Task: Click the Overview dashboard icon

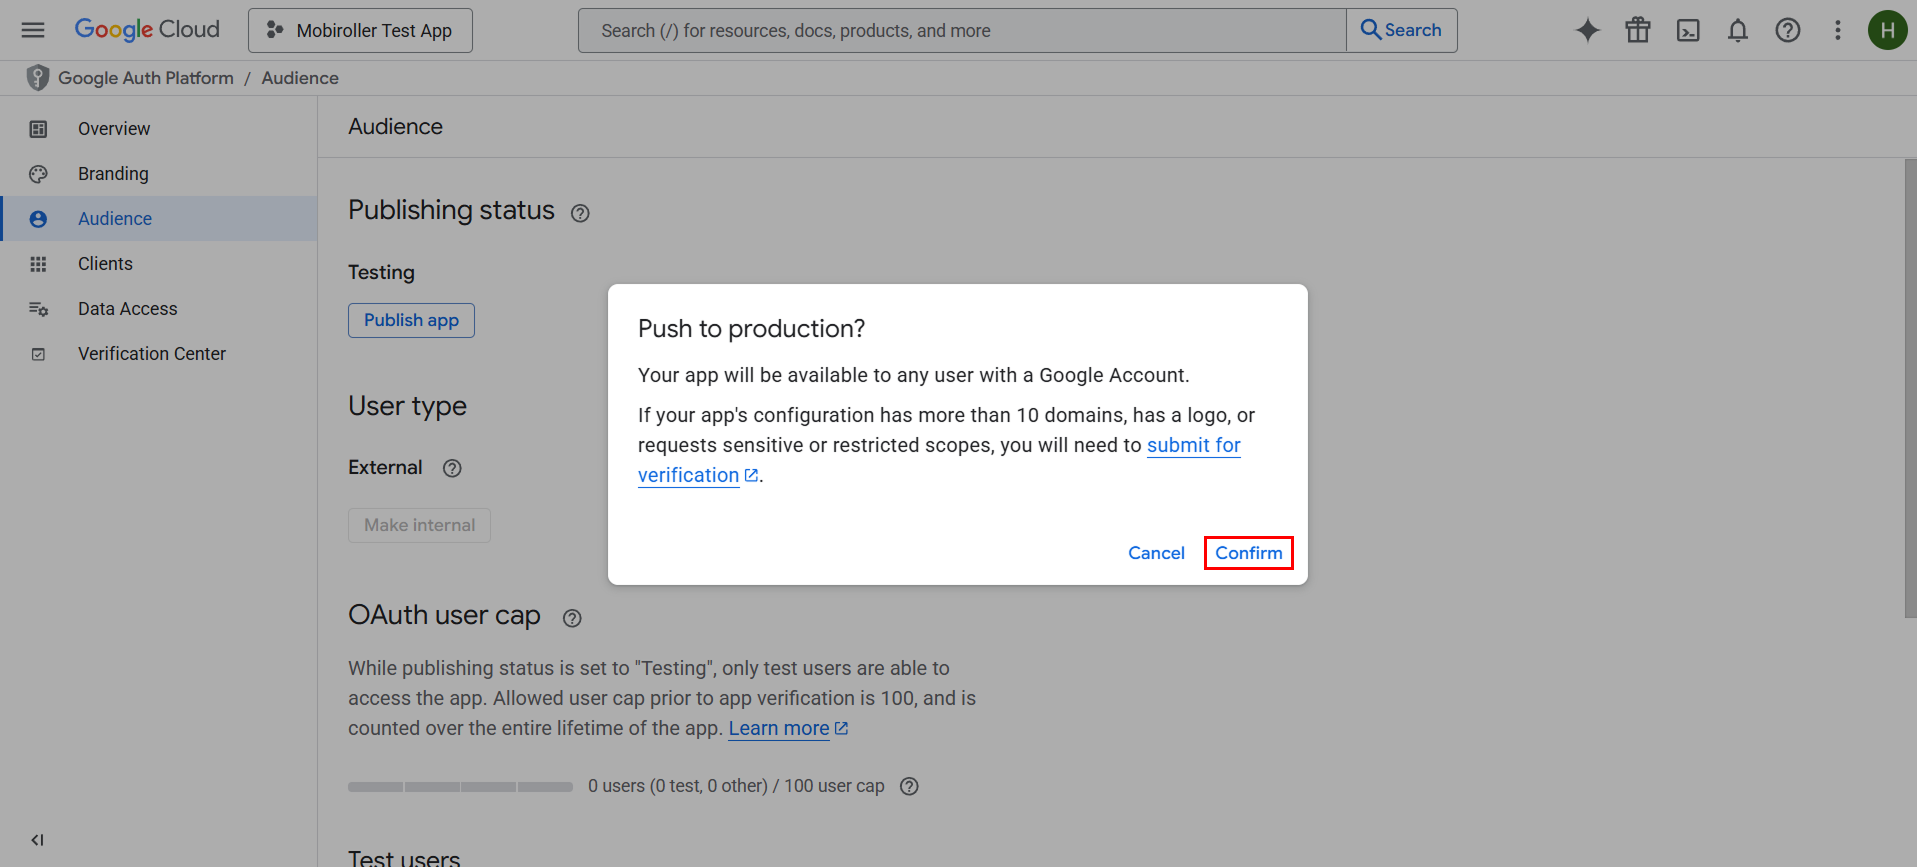Action: pyautogui.click(x=38, y=128)
